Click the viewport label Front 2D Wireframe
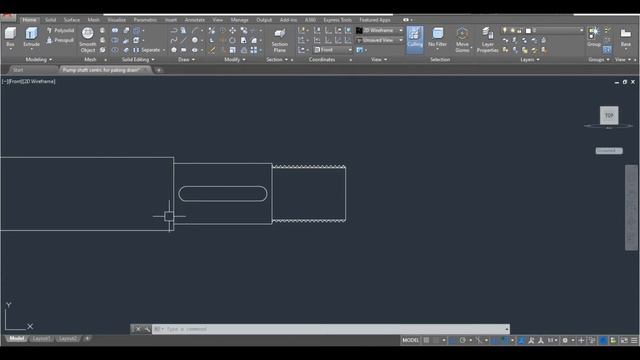This screenshot has height=360, width=640. point(29,82)
